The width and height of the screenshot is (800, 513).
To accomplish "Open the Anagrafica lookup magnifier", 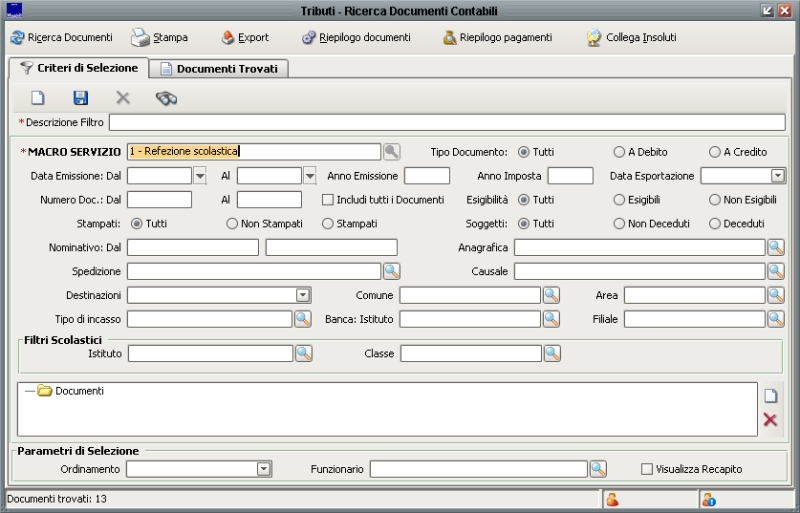I will (x=775, y=247).
